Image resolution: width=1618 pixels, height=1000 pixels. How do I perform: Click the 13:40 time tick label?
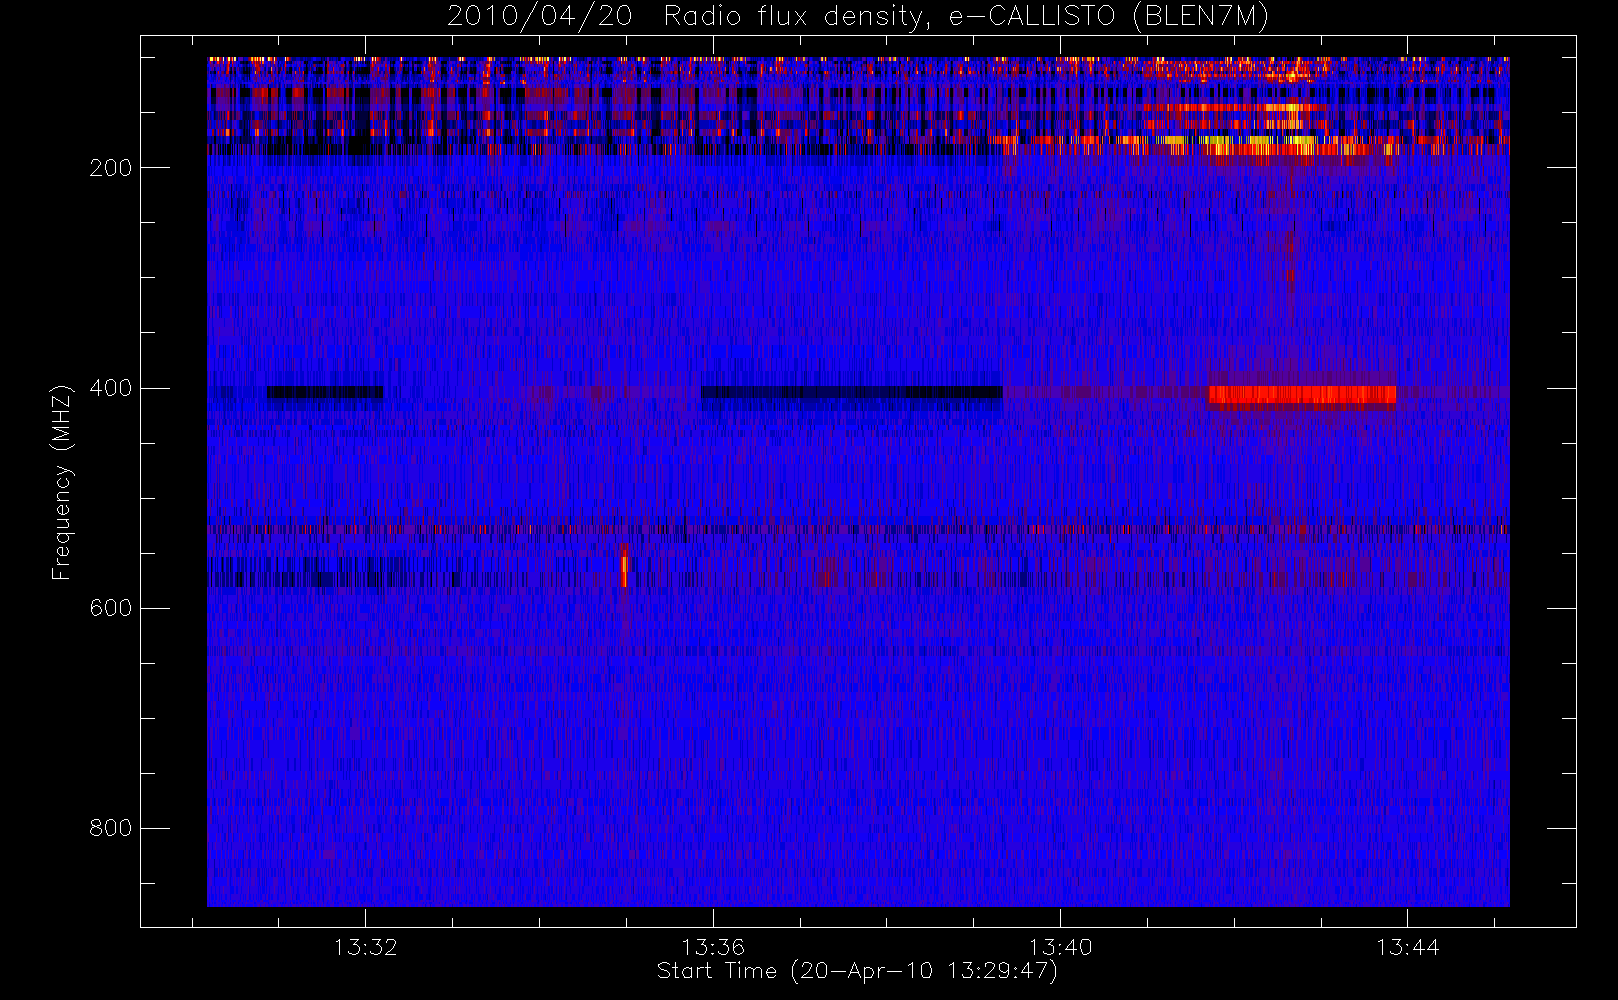(1060, 947)
